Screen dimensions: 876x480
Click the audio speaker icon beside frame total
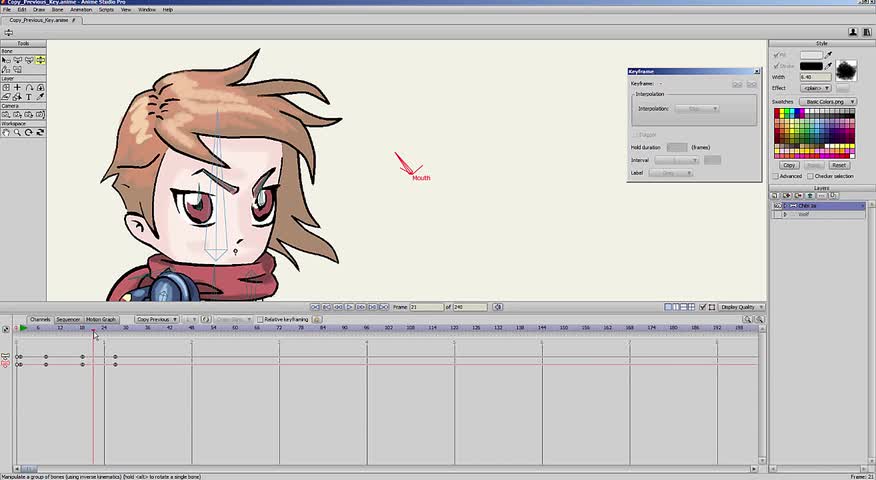[x=498, y=307]
